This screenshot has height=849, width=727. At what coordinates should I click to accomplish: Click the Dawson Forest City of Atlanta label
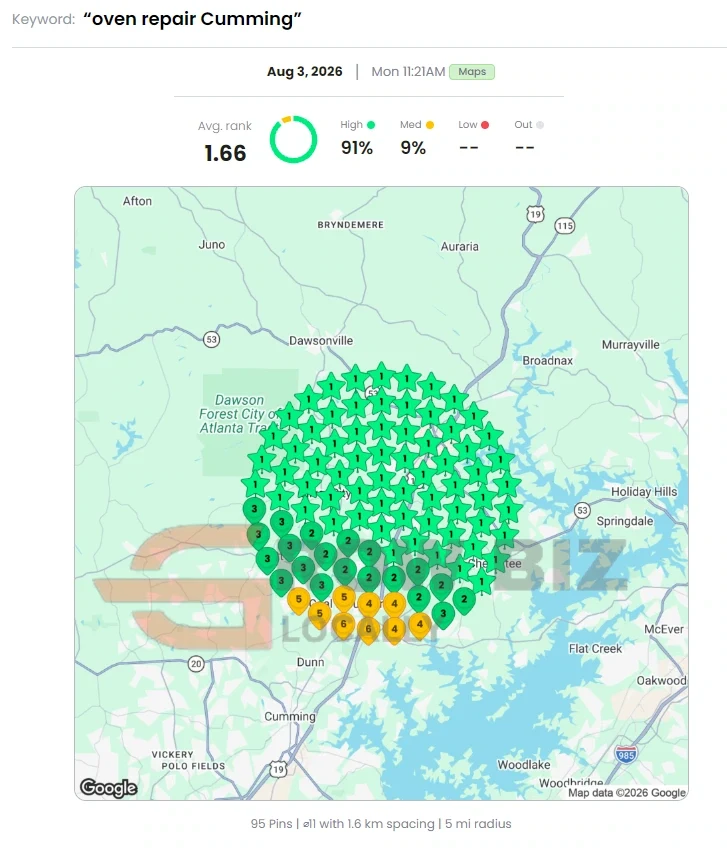pyautogui.click(x=237, y=414)
